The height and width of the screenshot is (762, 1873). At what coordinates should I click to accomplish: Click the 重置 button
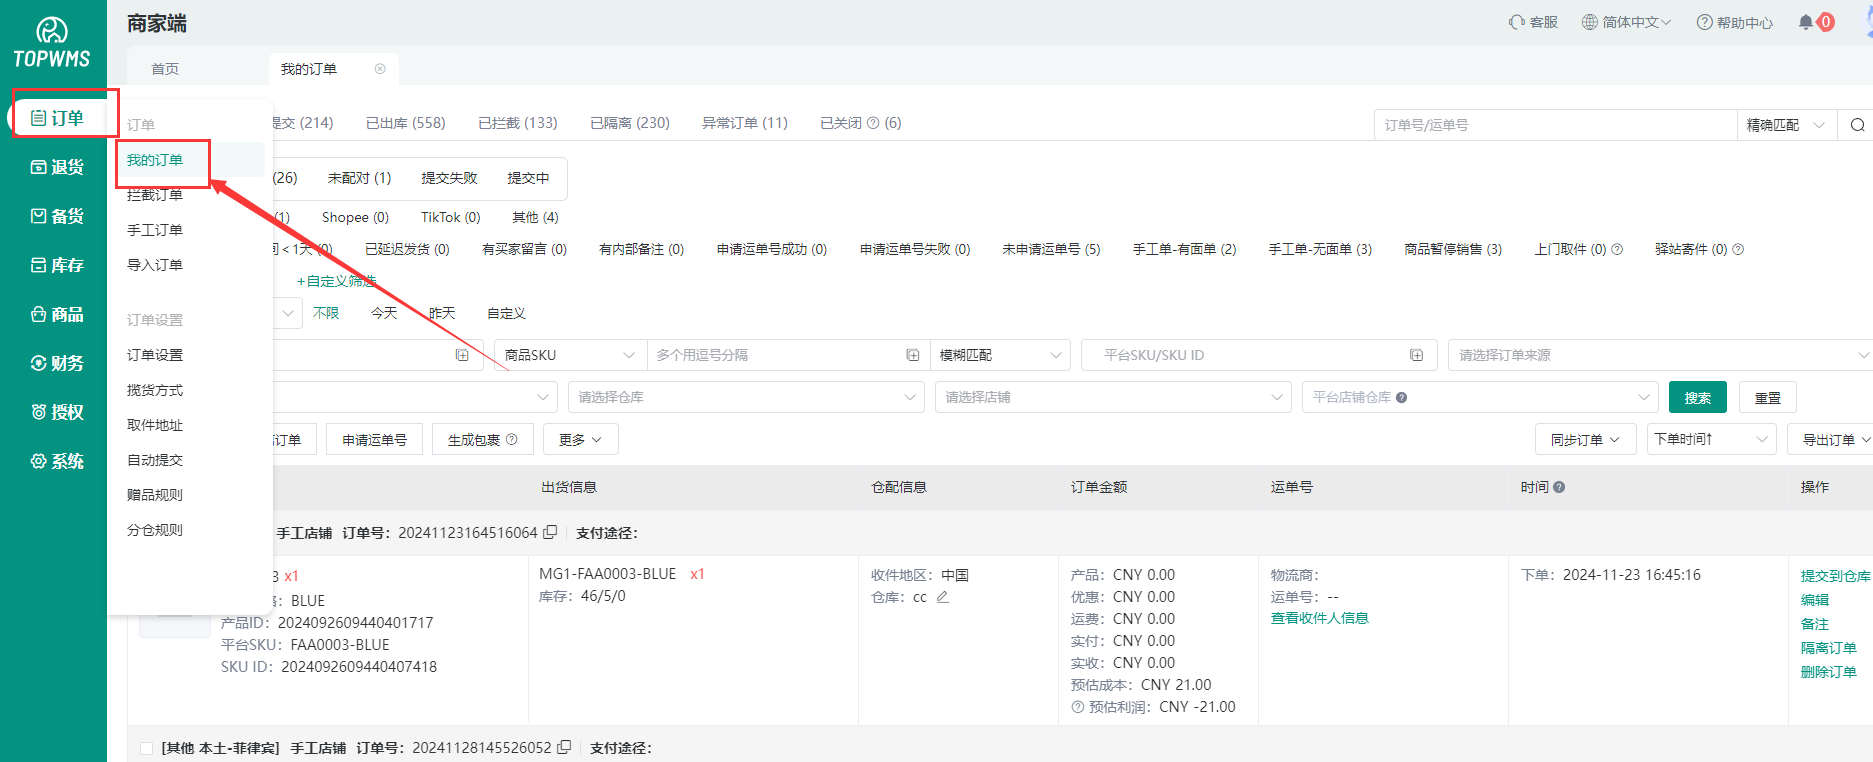[x=1768, y=397]
